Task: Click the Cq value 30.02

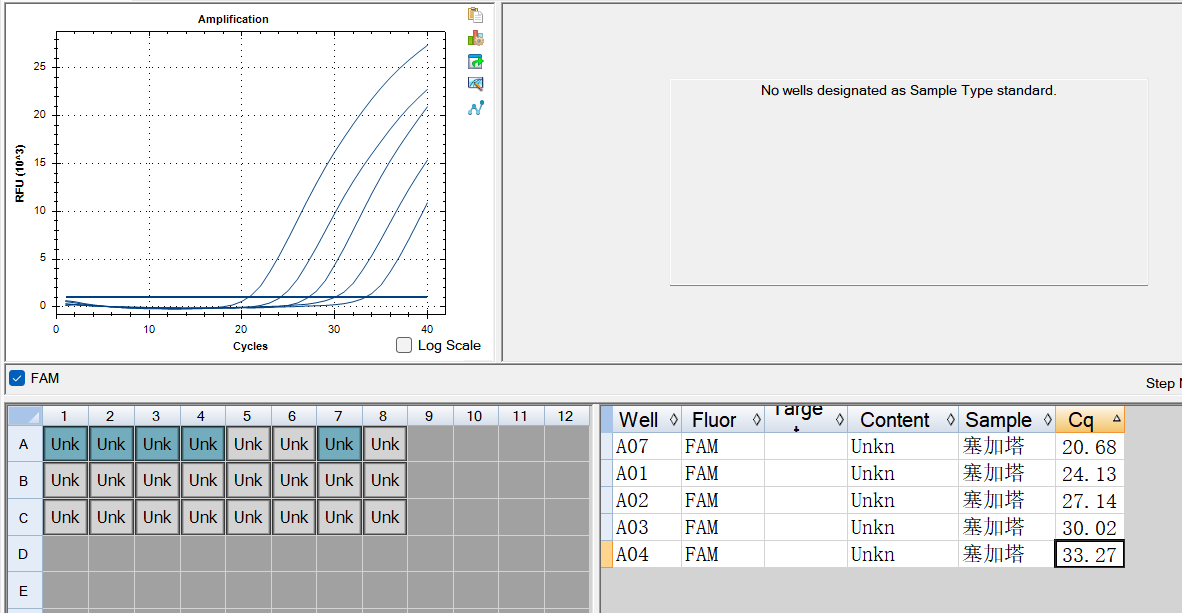Action: (1089, 528)
